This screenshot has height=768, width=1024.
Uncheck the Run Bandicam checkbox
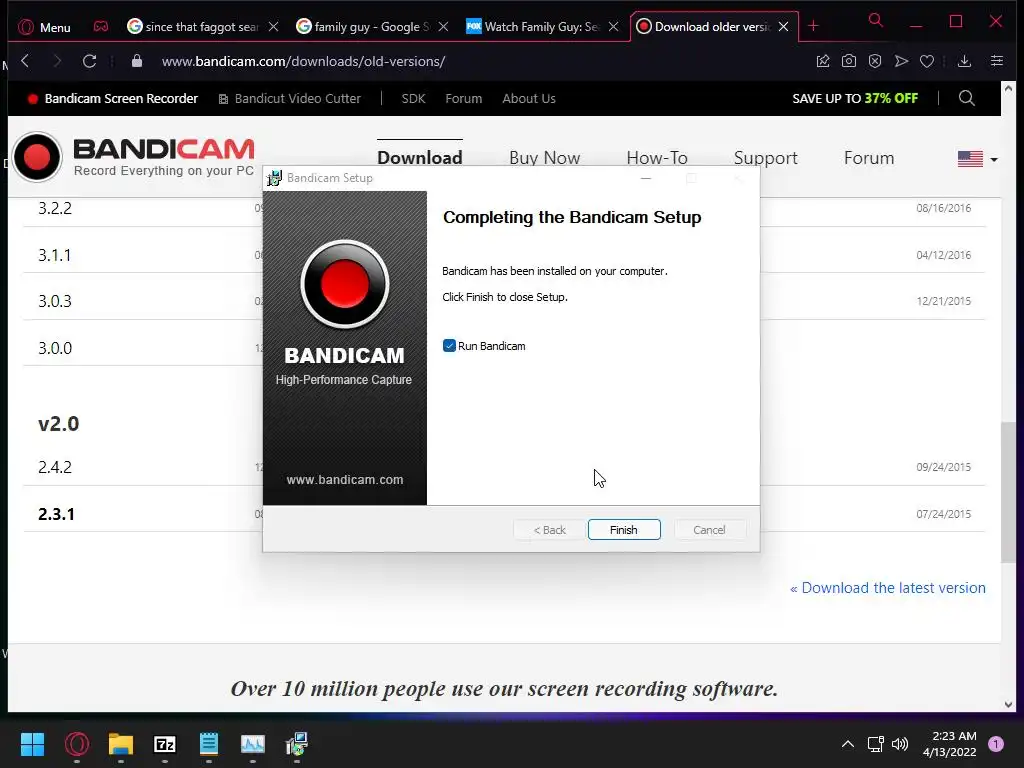click(x=449, y=346)
